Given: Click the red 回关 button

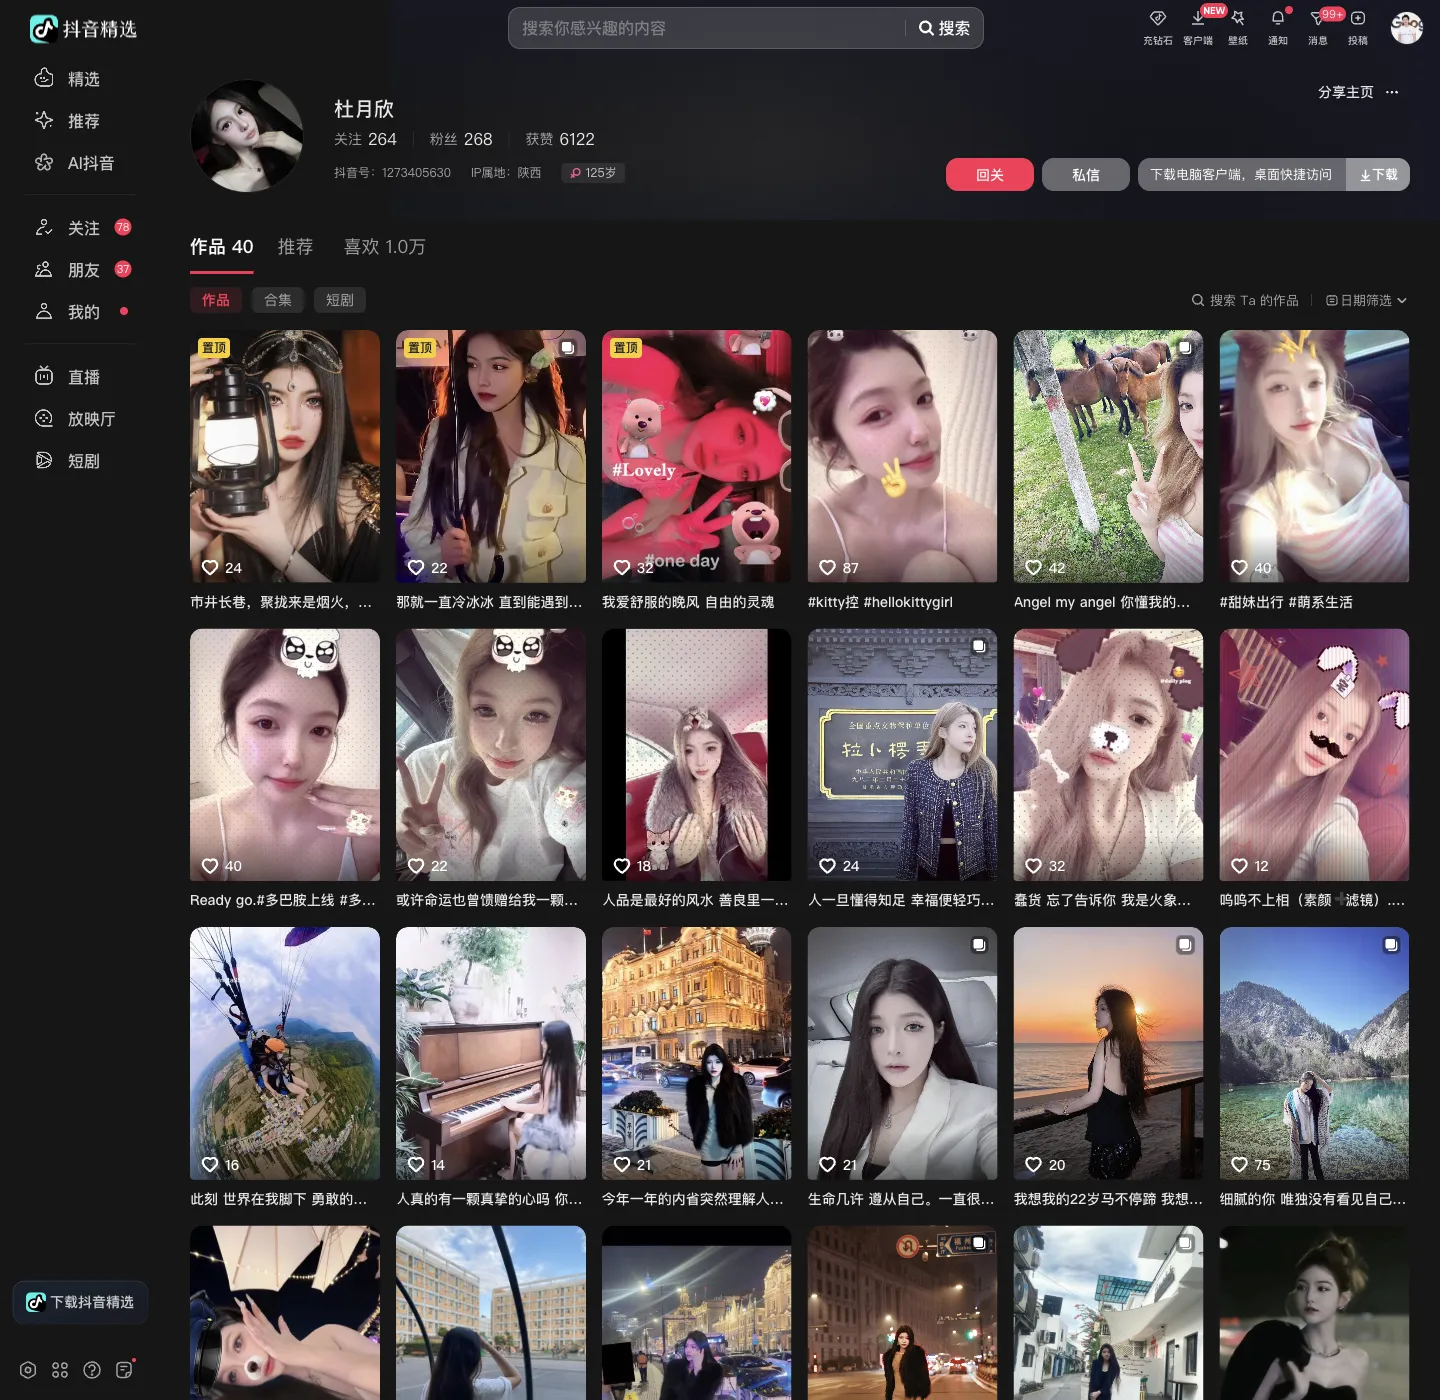Looking at the screenshot, I should (990, 175).
